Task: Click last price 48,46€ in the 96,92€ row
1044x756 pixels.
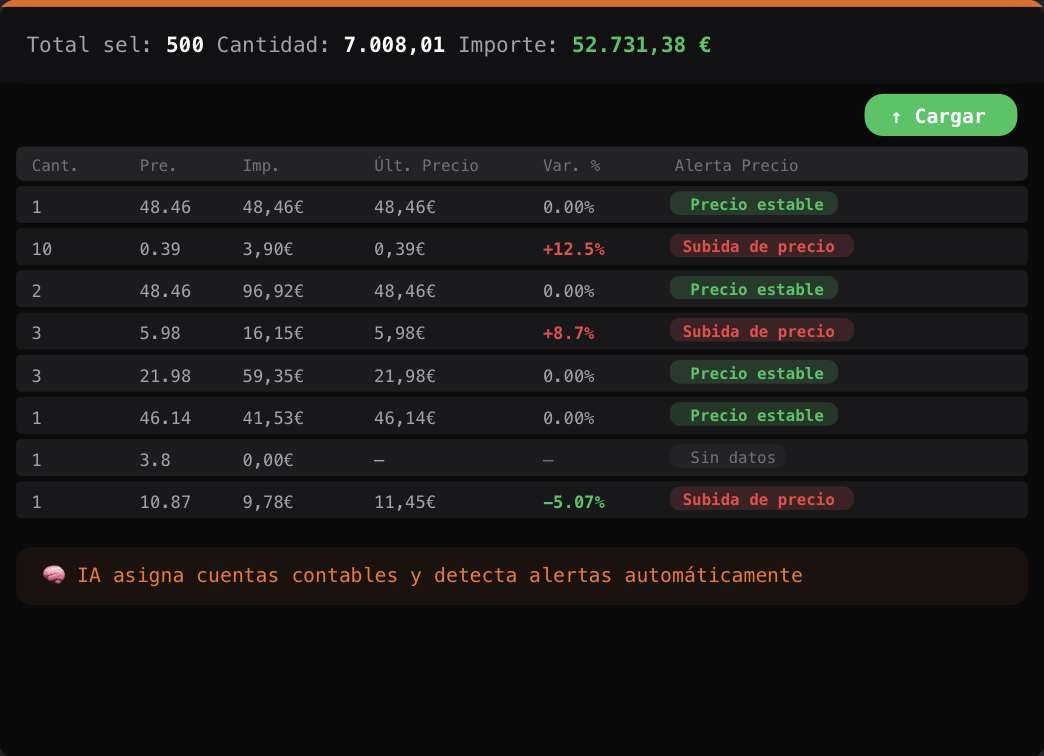Action: [x=404, y=291]
